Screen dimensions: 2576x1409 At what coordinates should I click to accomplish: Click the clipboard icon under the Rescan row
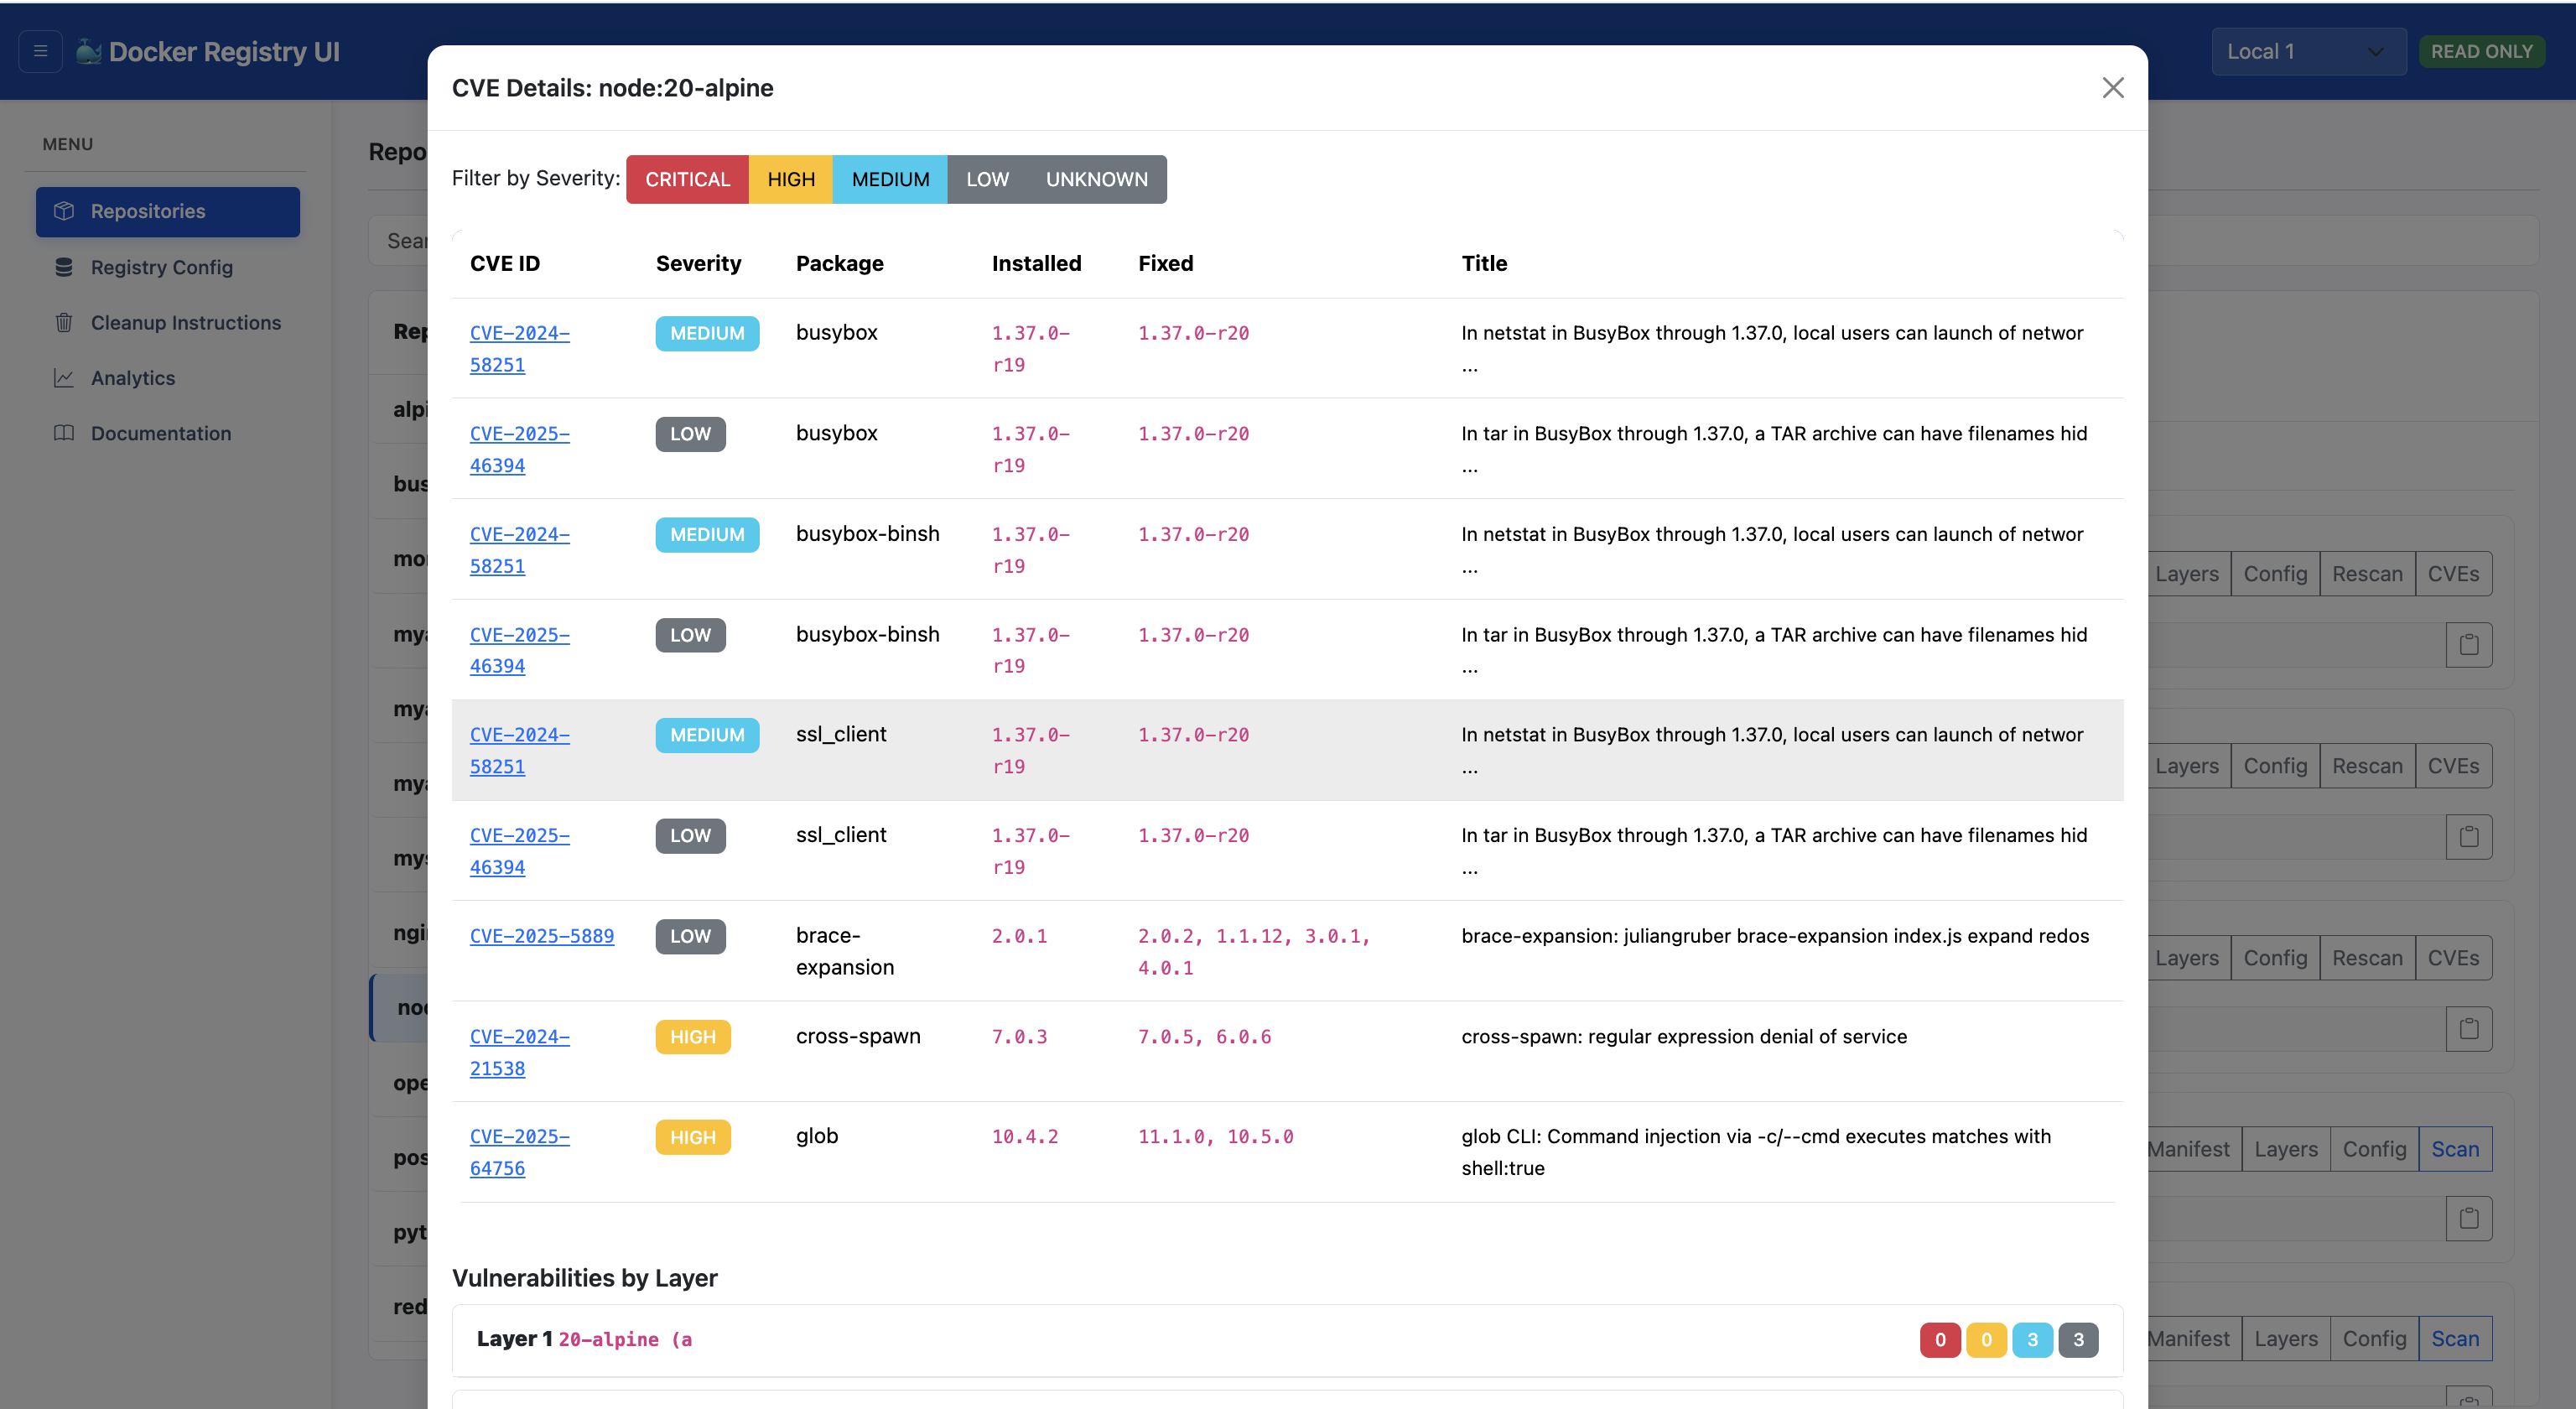tap(2469, 836)
